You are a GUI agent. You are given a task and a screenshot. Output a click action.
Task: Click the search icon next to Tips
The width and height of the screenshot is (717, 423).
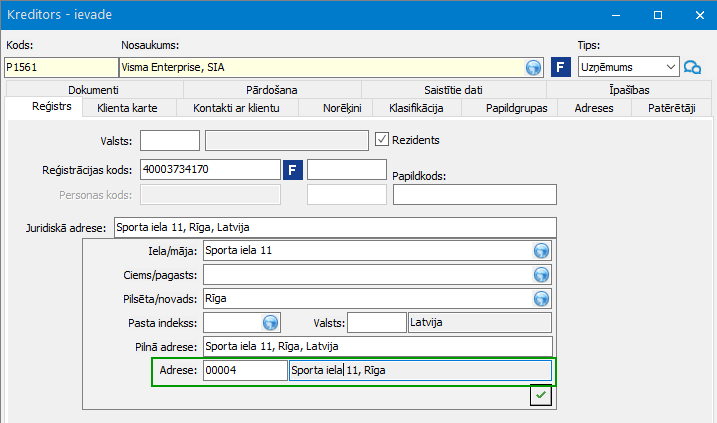click(x=692, y=68)
